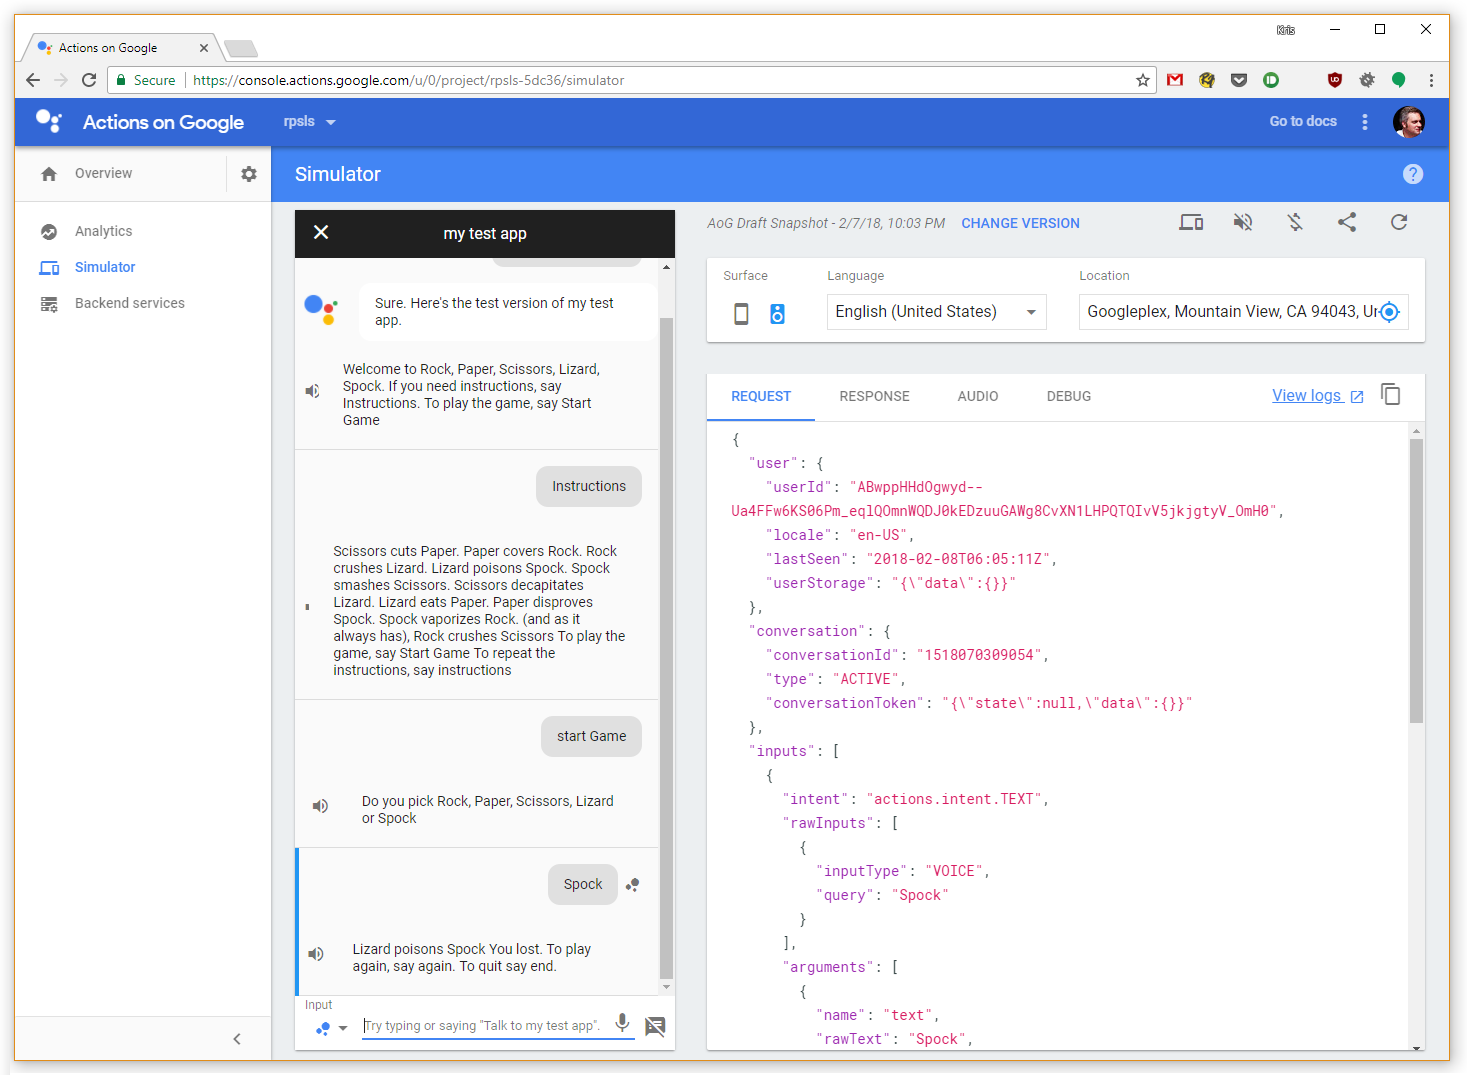
Task: Toggle the muted audio playback icon
Action: (x=1242, y=222)
